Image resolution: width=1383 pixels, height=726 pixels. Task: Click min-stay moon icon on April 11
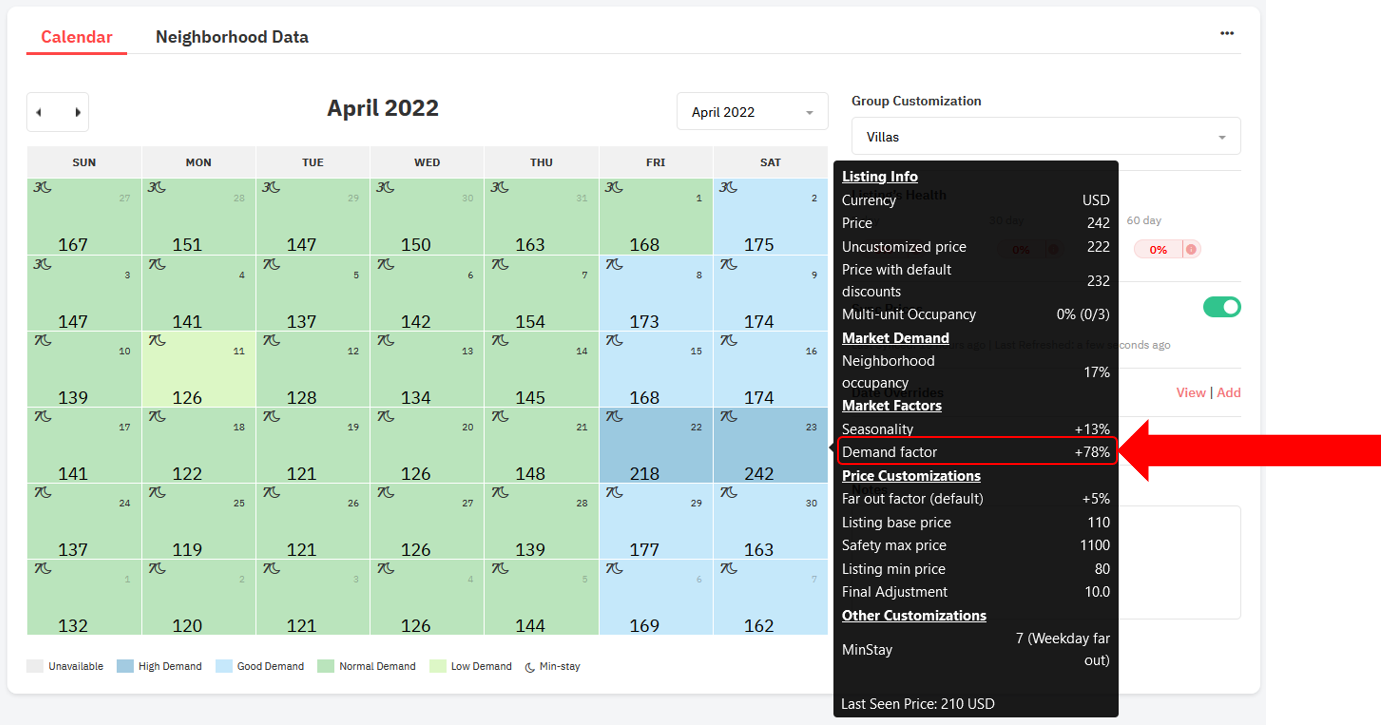(x=157, y=341)
